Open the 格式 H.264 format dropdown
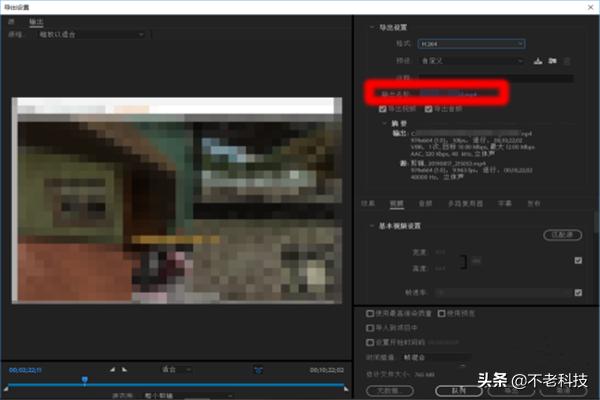The width and height of the screenshot is (600, 400). coord(471,44)
